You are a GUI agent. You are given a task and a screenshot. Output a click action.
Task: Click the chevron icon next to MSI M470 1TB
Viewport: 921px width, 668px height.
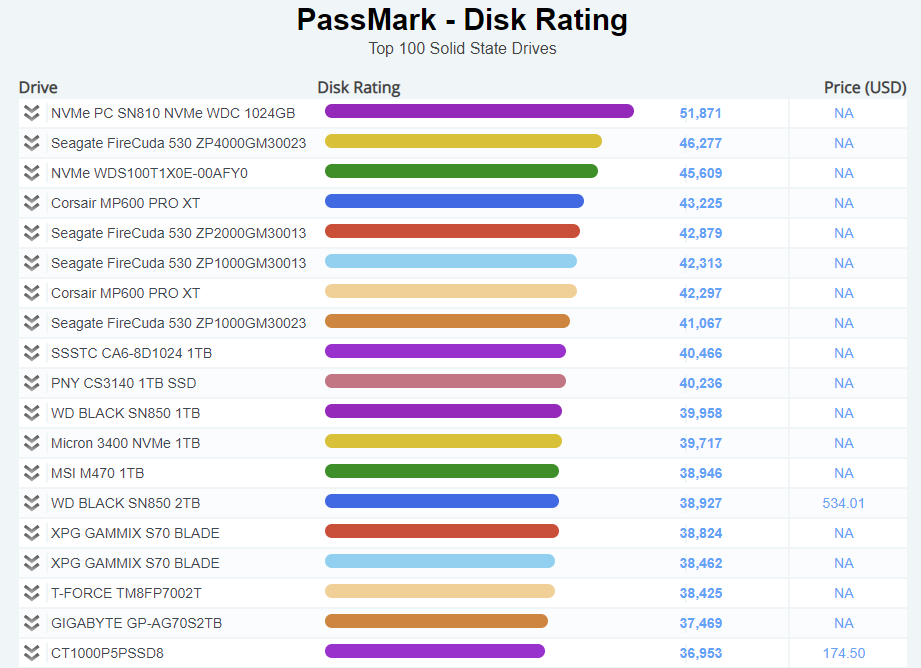click(31, 473)
